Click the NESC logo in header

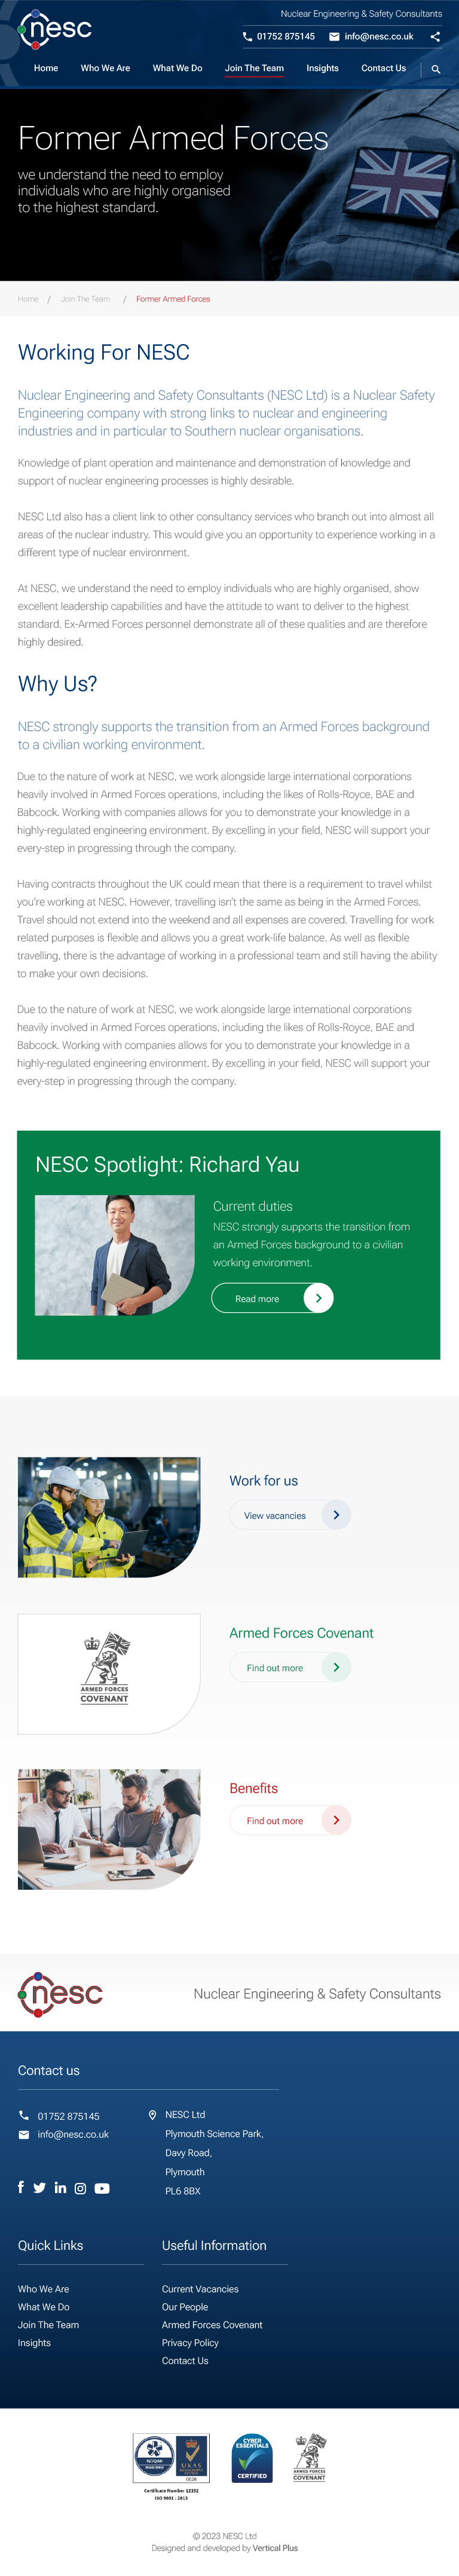point(55,30)
